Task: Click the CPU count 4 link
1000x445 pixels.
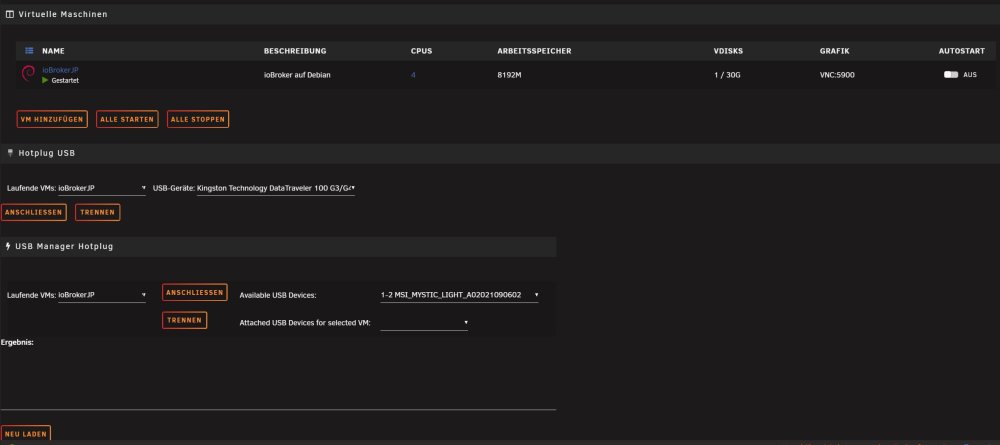Action: pos(413,75)
